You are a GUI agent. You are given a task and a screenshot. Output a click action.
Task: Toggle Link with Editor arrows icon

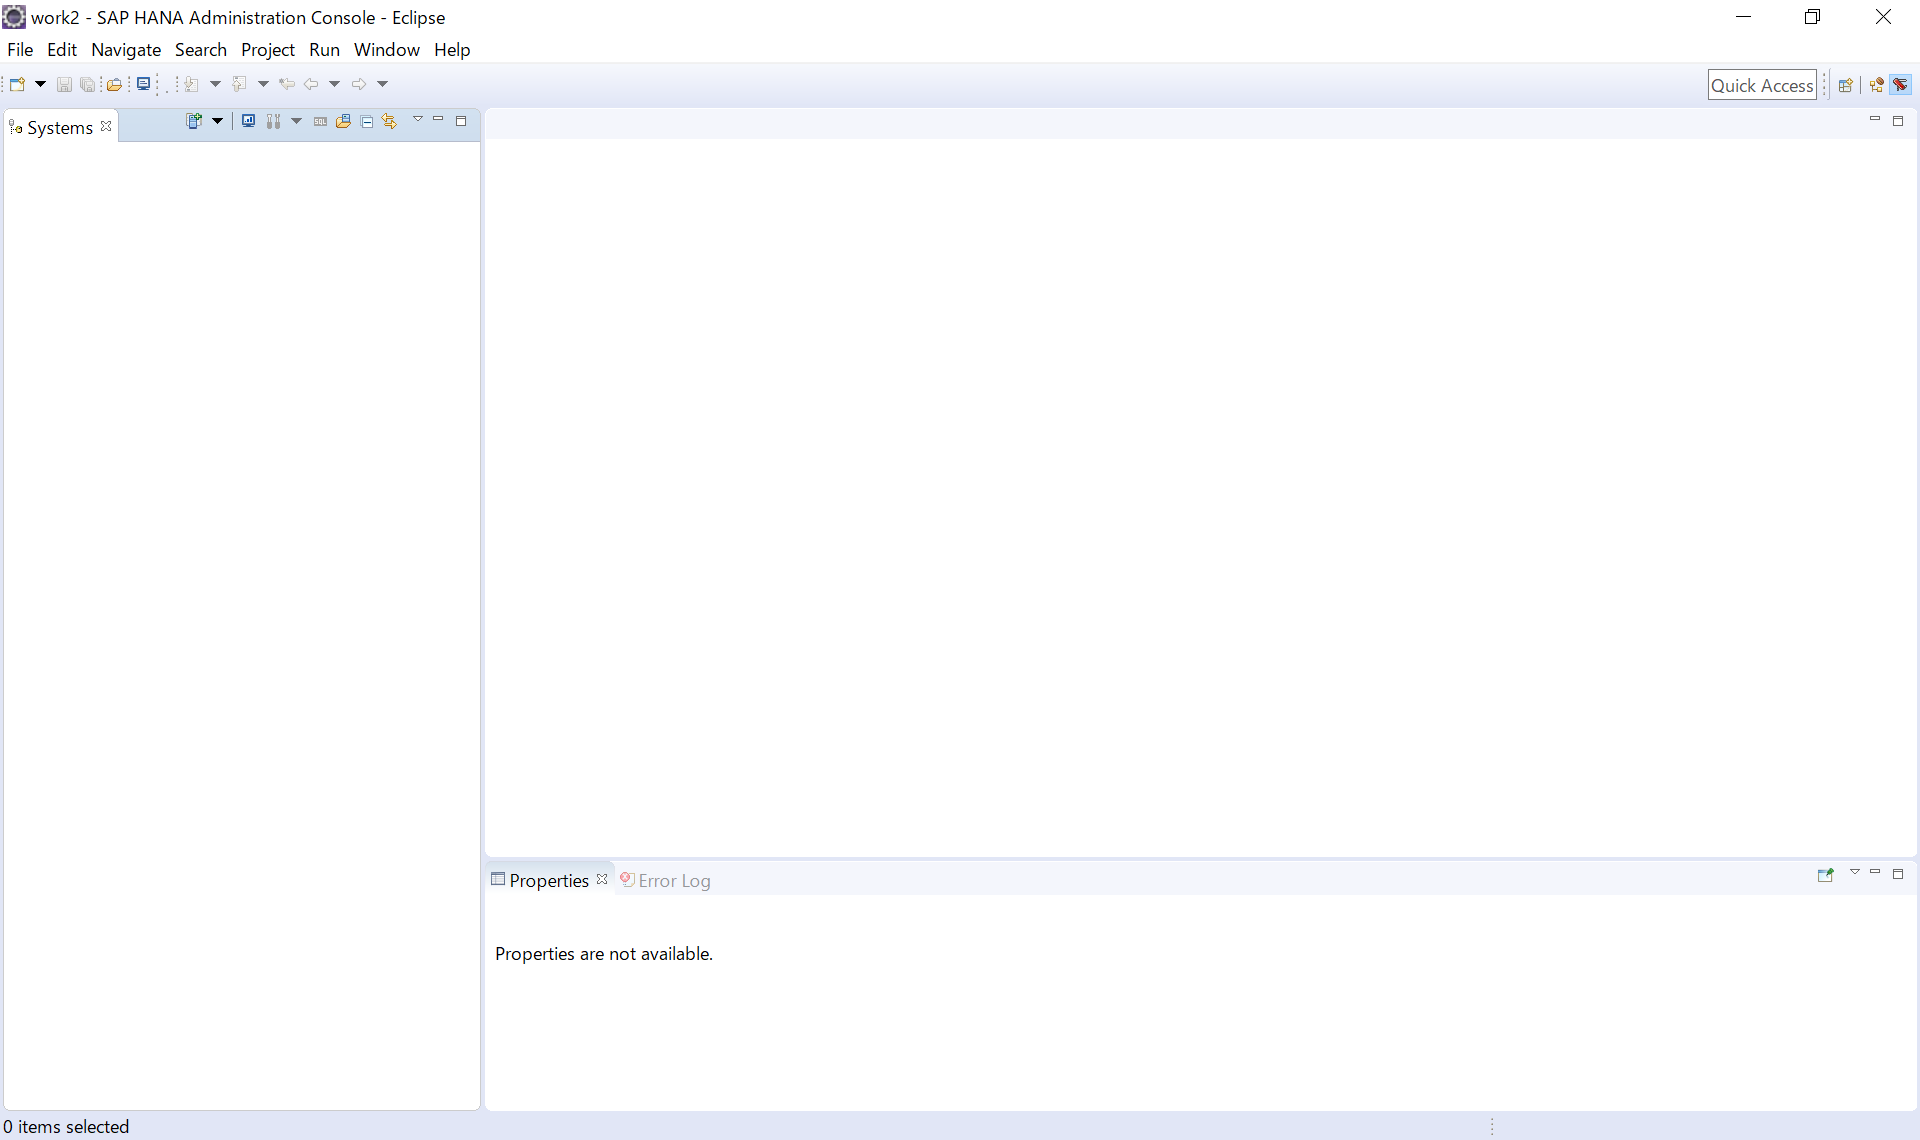390,121
